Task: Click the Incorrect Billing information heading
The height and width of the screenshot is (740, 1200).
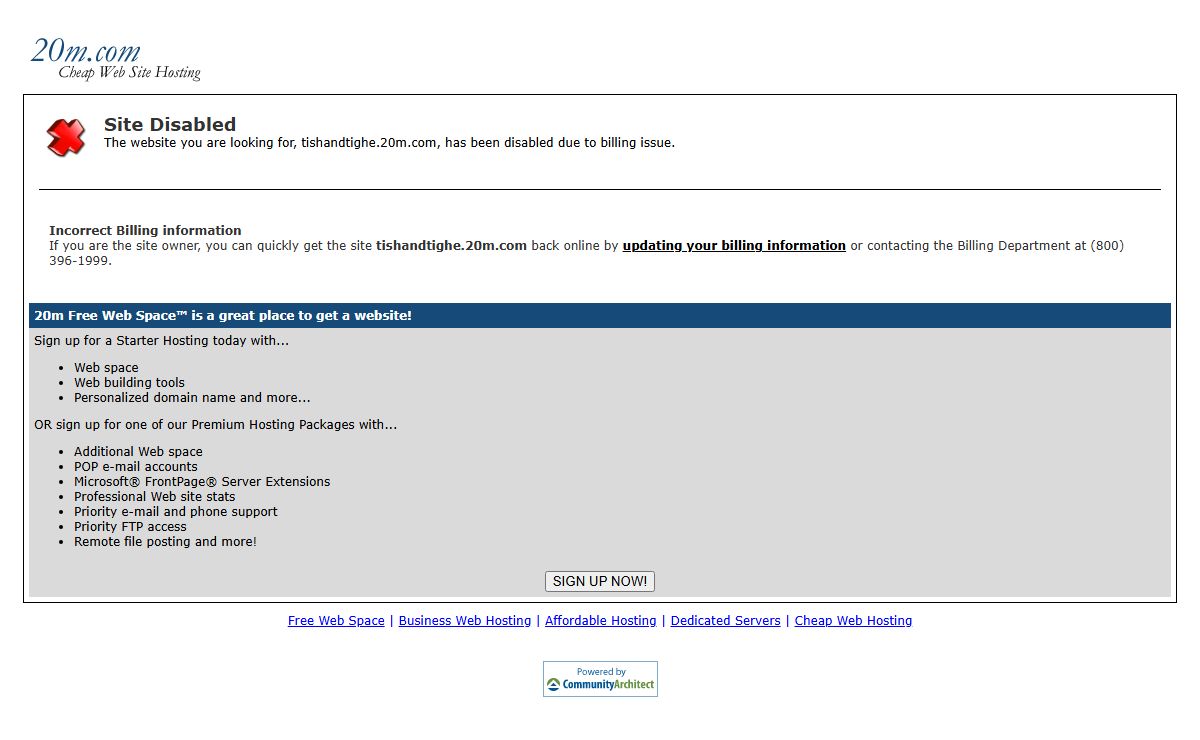Action: coord(145,230)
